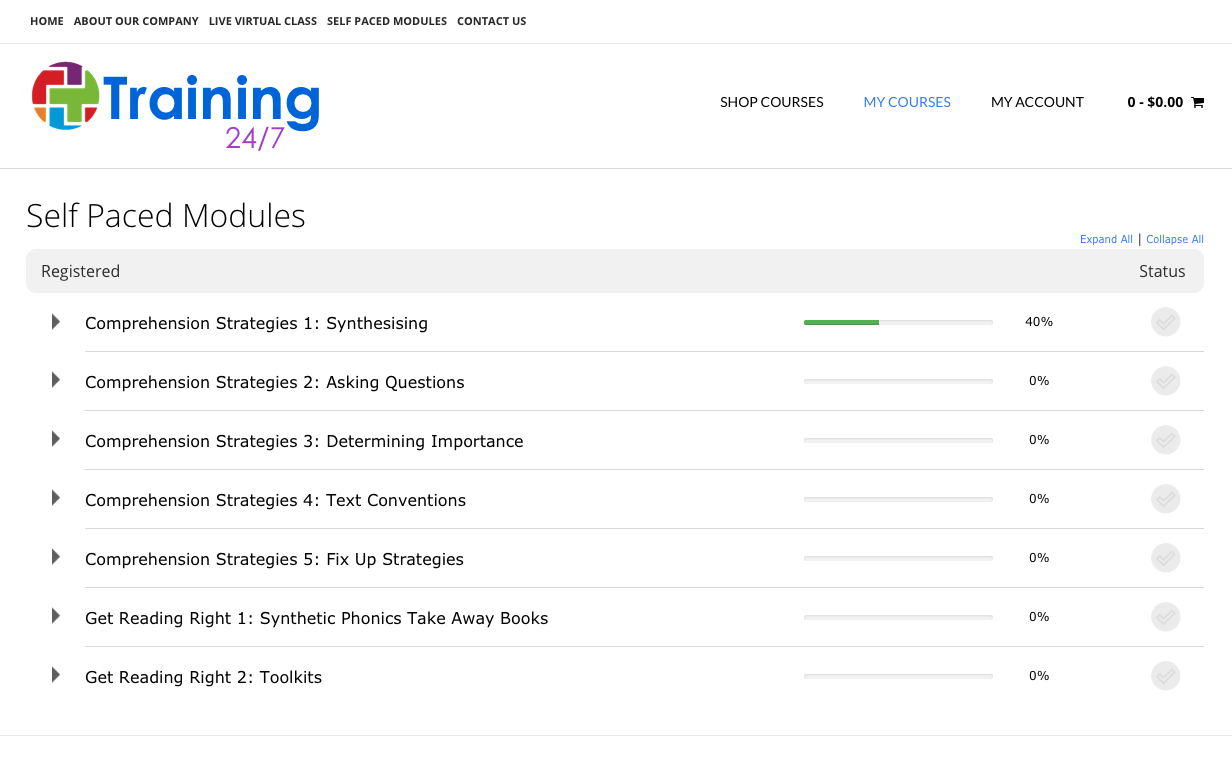Viewport: 1232px width, 757px height.
Task: Click the Expand All link
Action: 1106,240
